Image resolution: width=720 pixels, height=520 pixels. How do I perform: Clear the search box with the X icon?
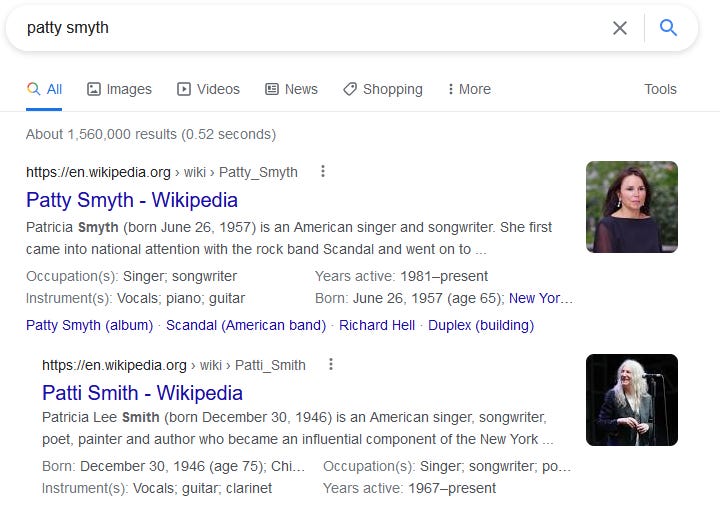tap(619, 28)
